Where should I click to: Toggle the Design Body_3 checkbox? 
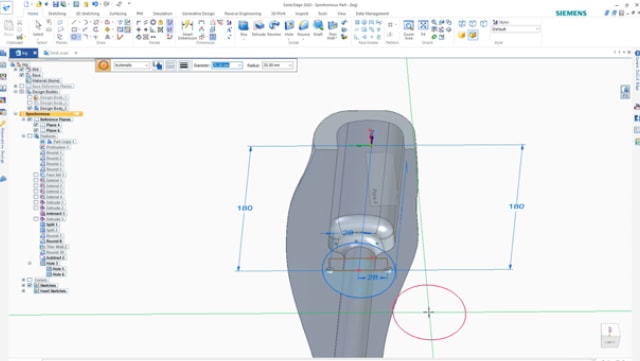pyautogui.click(x=30, y=108)
